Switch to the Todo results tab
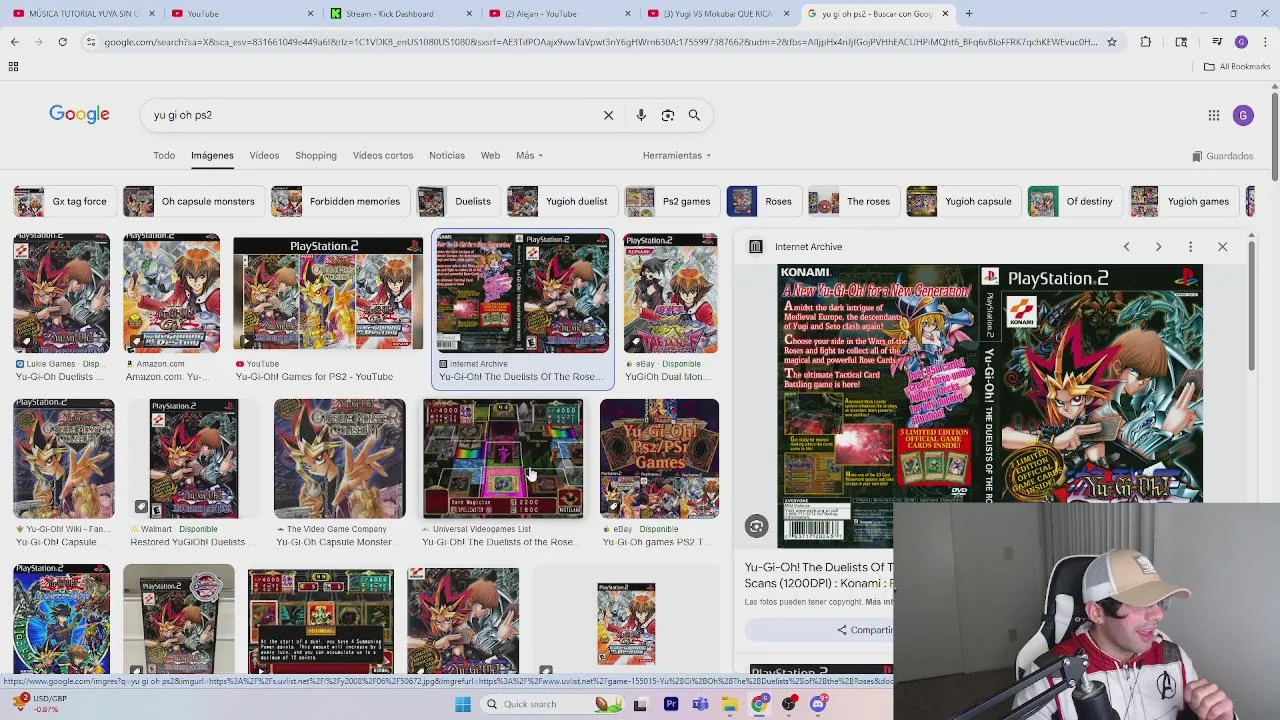The image size is (1280, 720). [164, 155]
